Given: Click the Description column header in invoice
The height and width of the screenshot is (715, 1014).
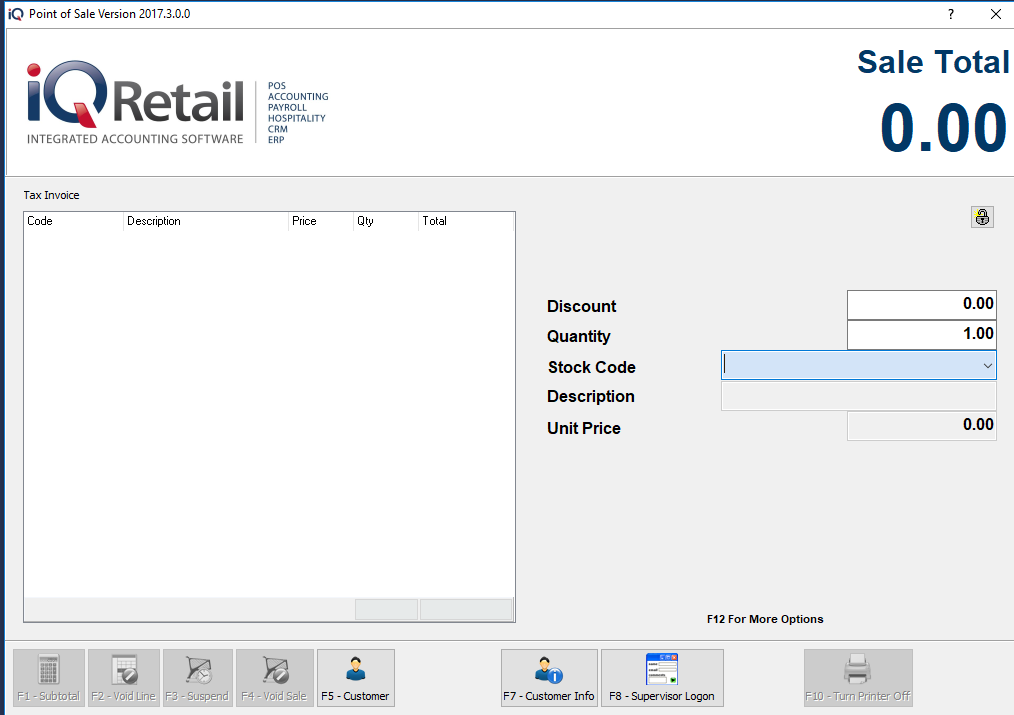Looking at the screenshot, I should pos(205,221).
